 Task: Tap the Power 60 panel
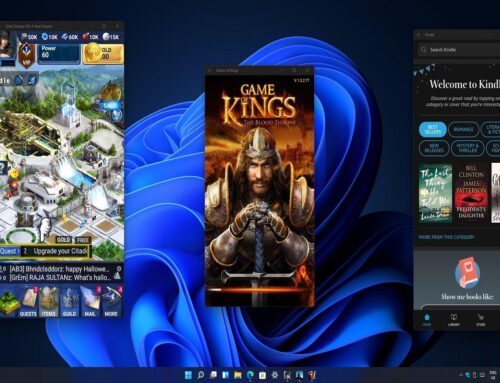[59, 53]
